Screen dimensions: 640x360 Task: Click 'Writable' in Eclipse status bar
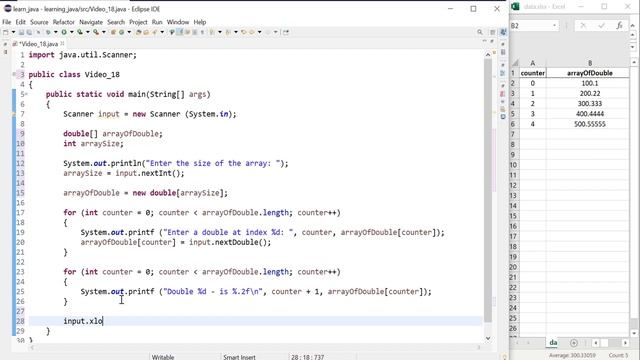click(x=163, y=357)
